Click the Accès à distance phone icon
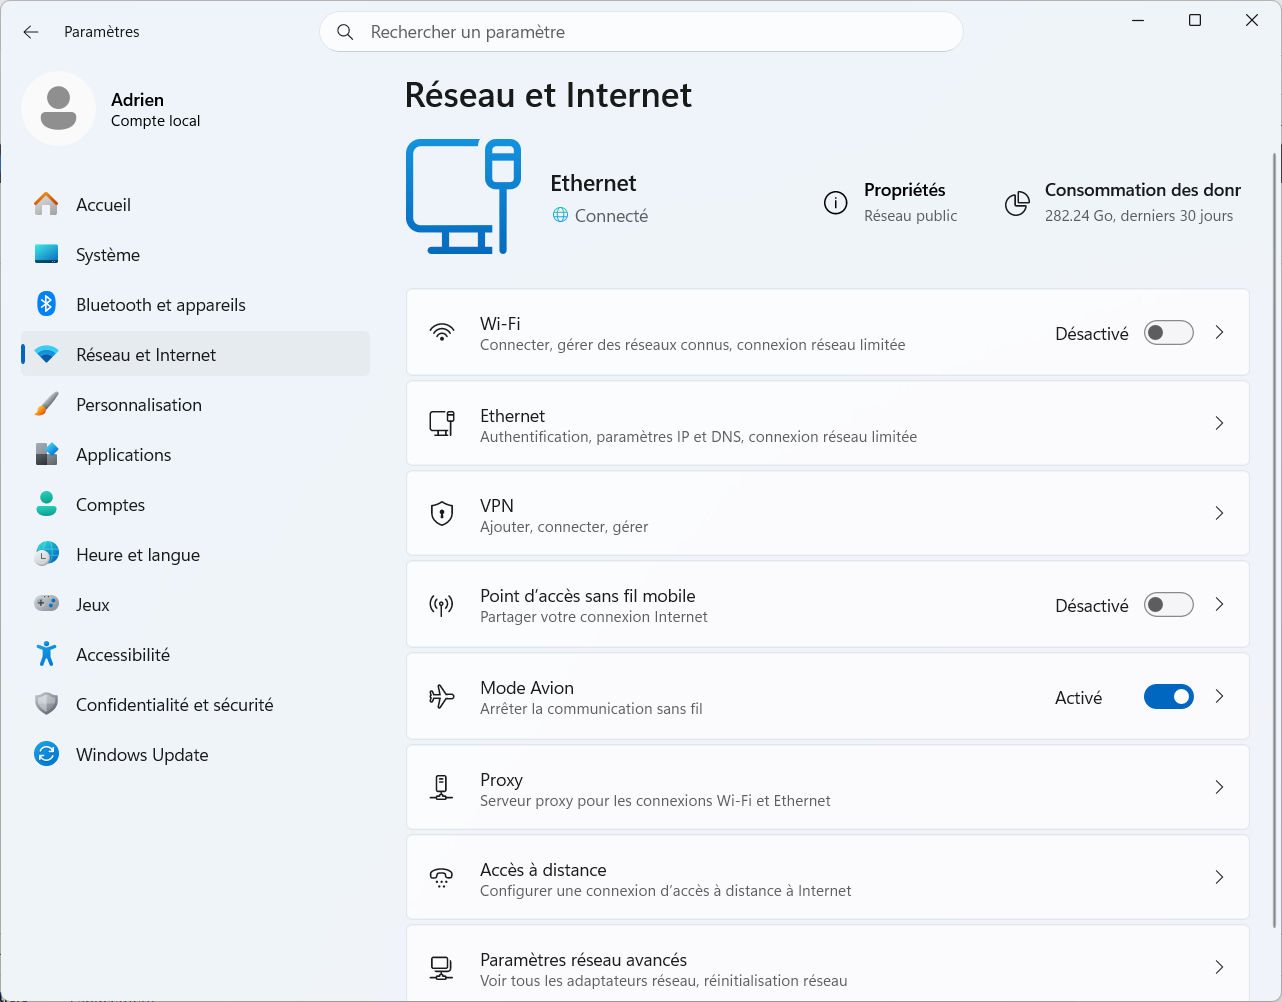Image resolution: width=1282 pixels, height=1002 pixels. [x=442, y=878]
